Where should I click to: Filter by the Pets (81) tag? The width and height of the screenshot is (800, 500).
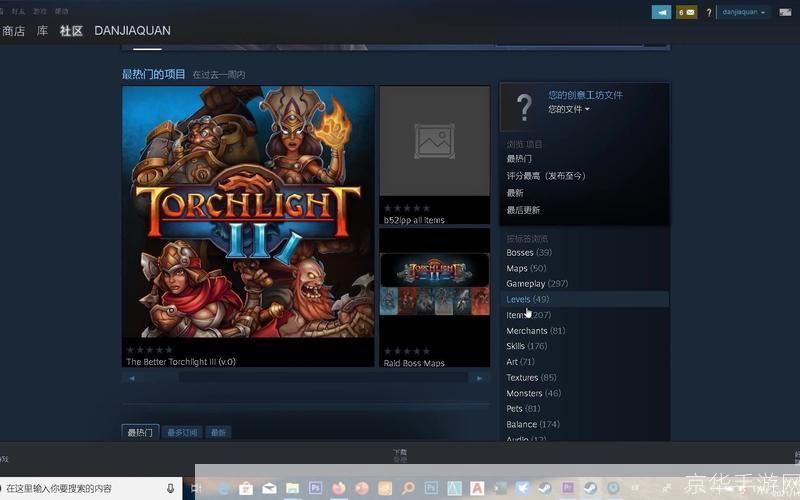tap(523, 409)
